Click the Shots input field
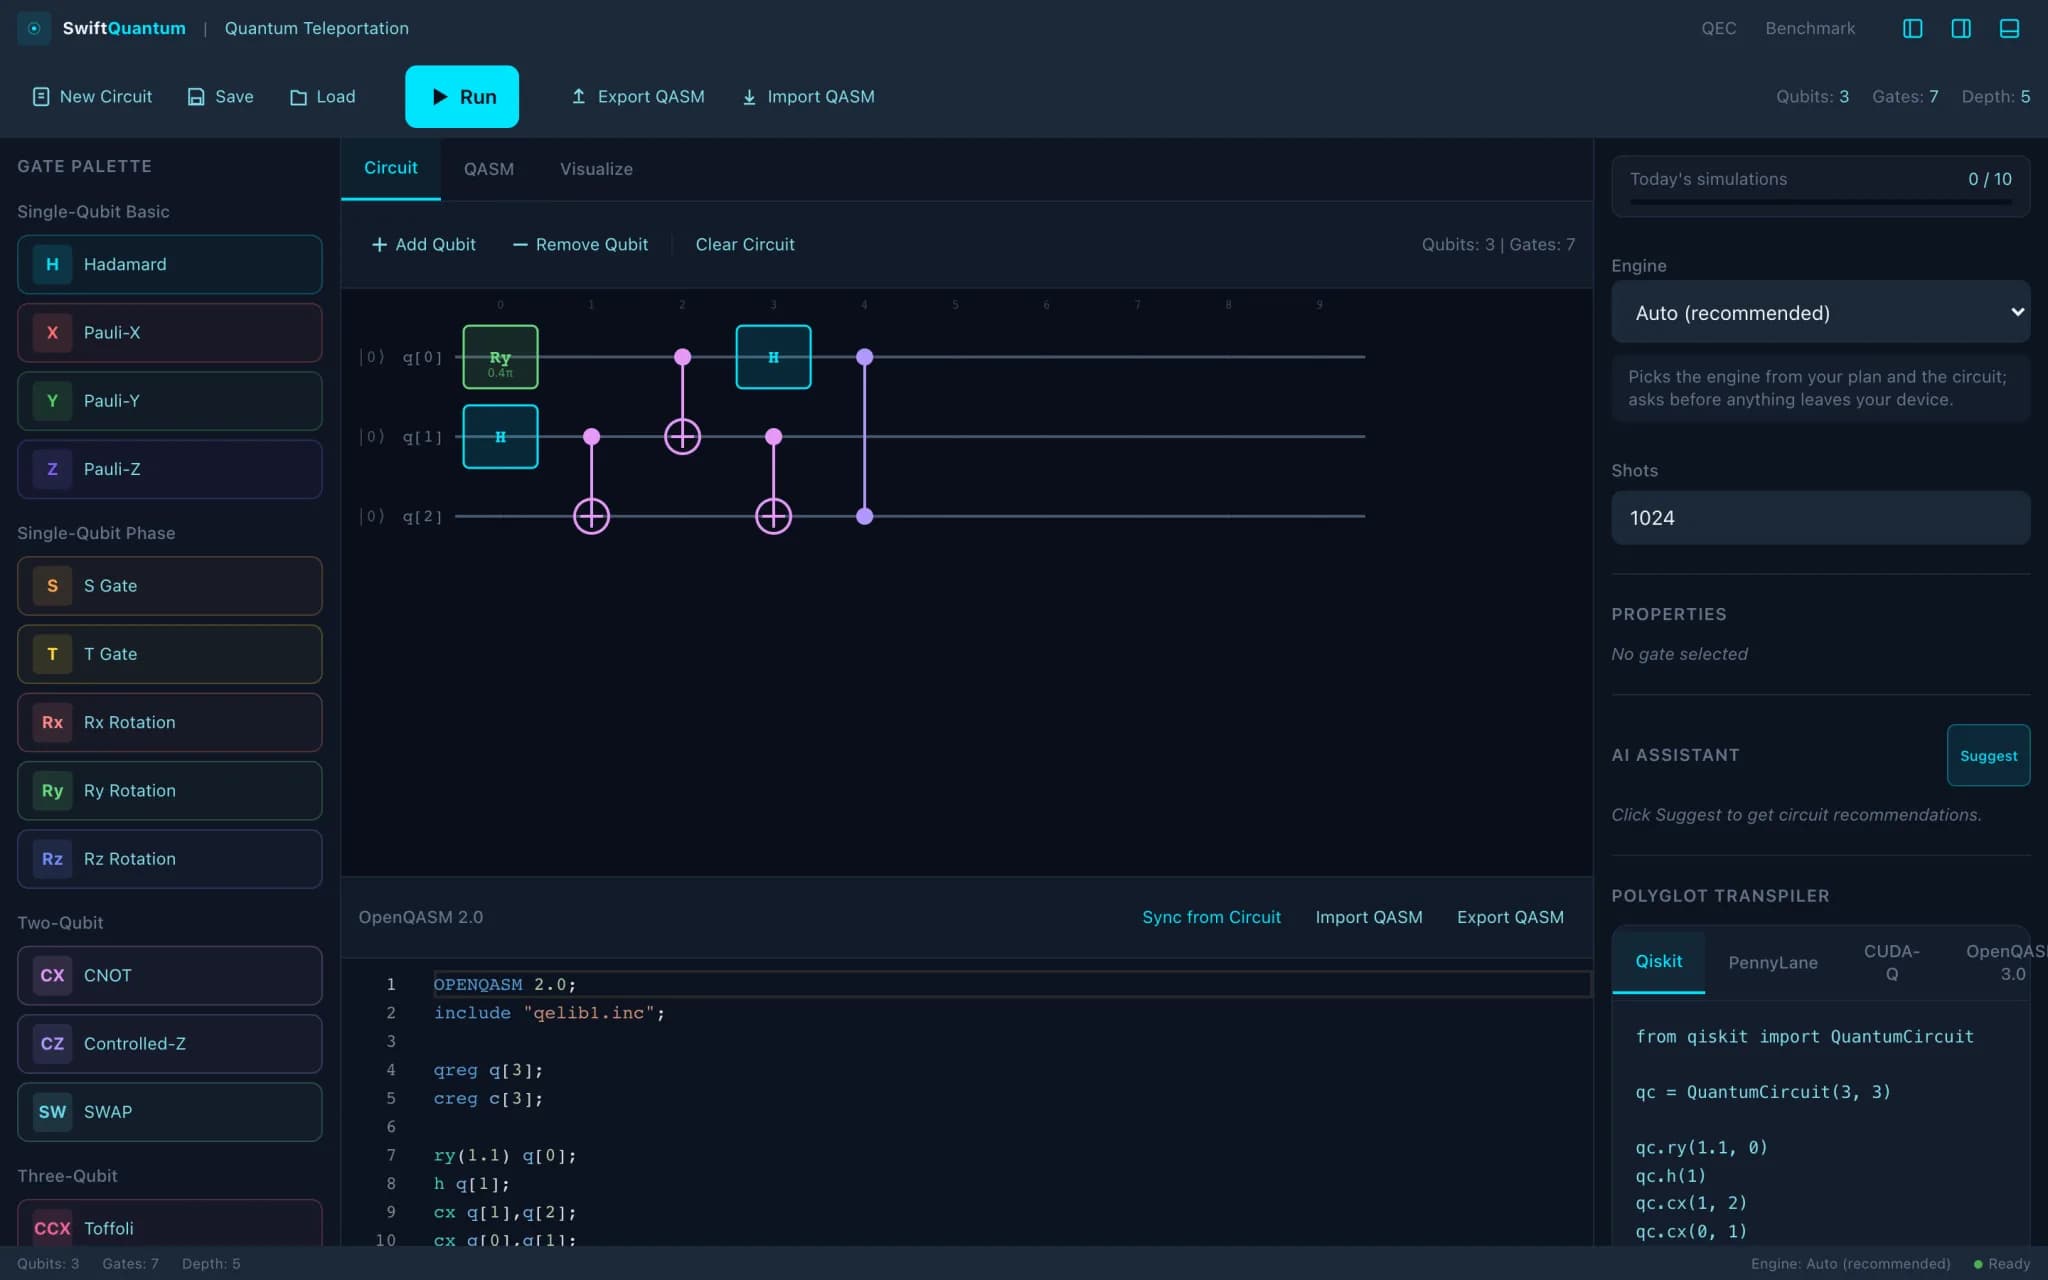 pyautogui.click(x=1820, y=517)
